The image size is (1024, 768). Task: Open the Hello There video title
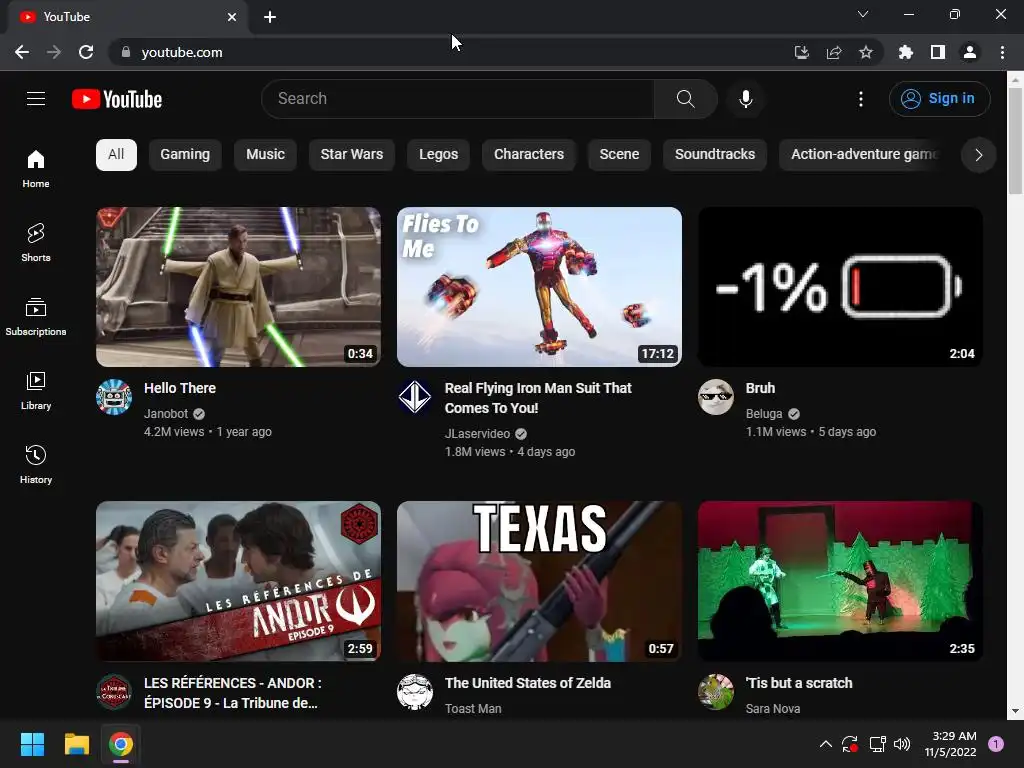[x=180, y=388]
